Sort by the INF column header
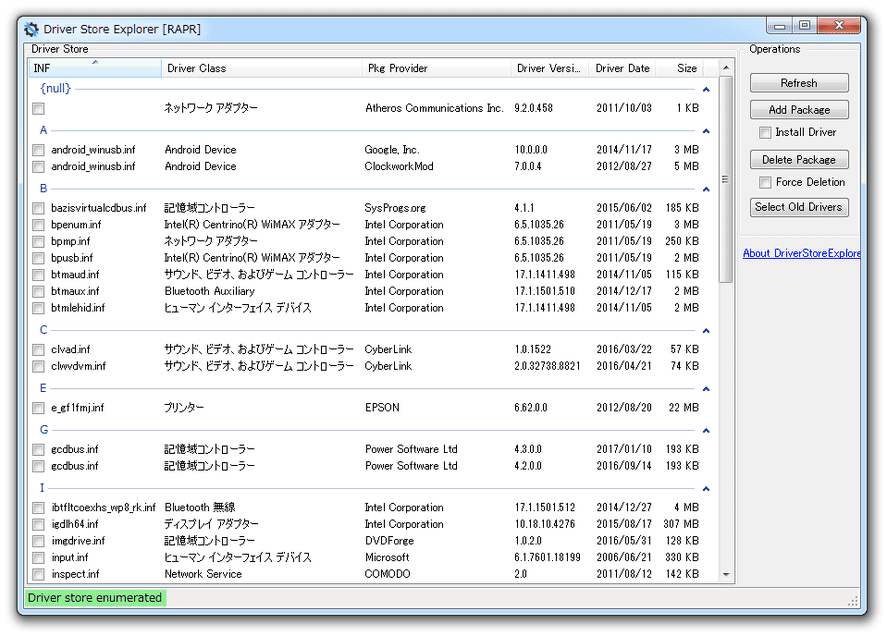Viewport: 887px width, 636px height. pyautogui.click(x=94, y=68)
